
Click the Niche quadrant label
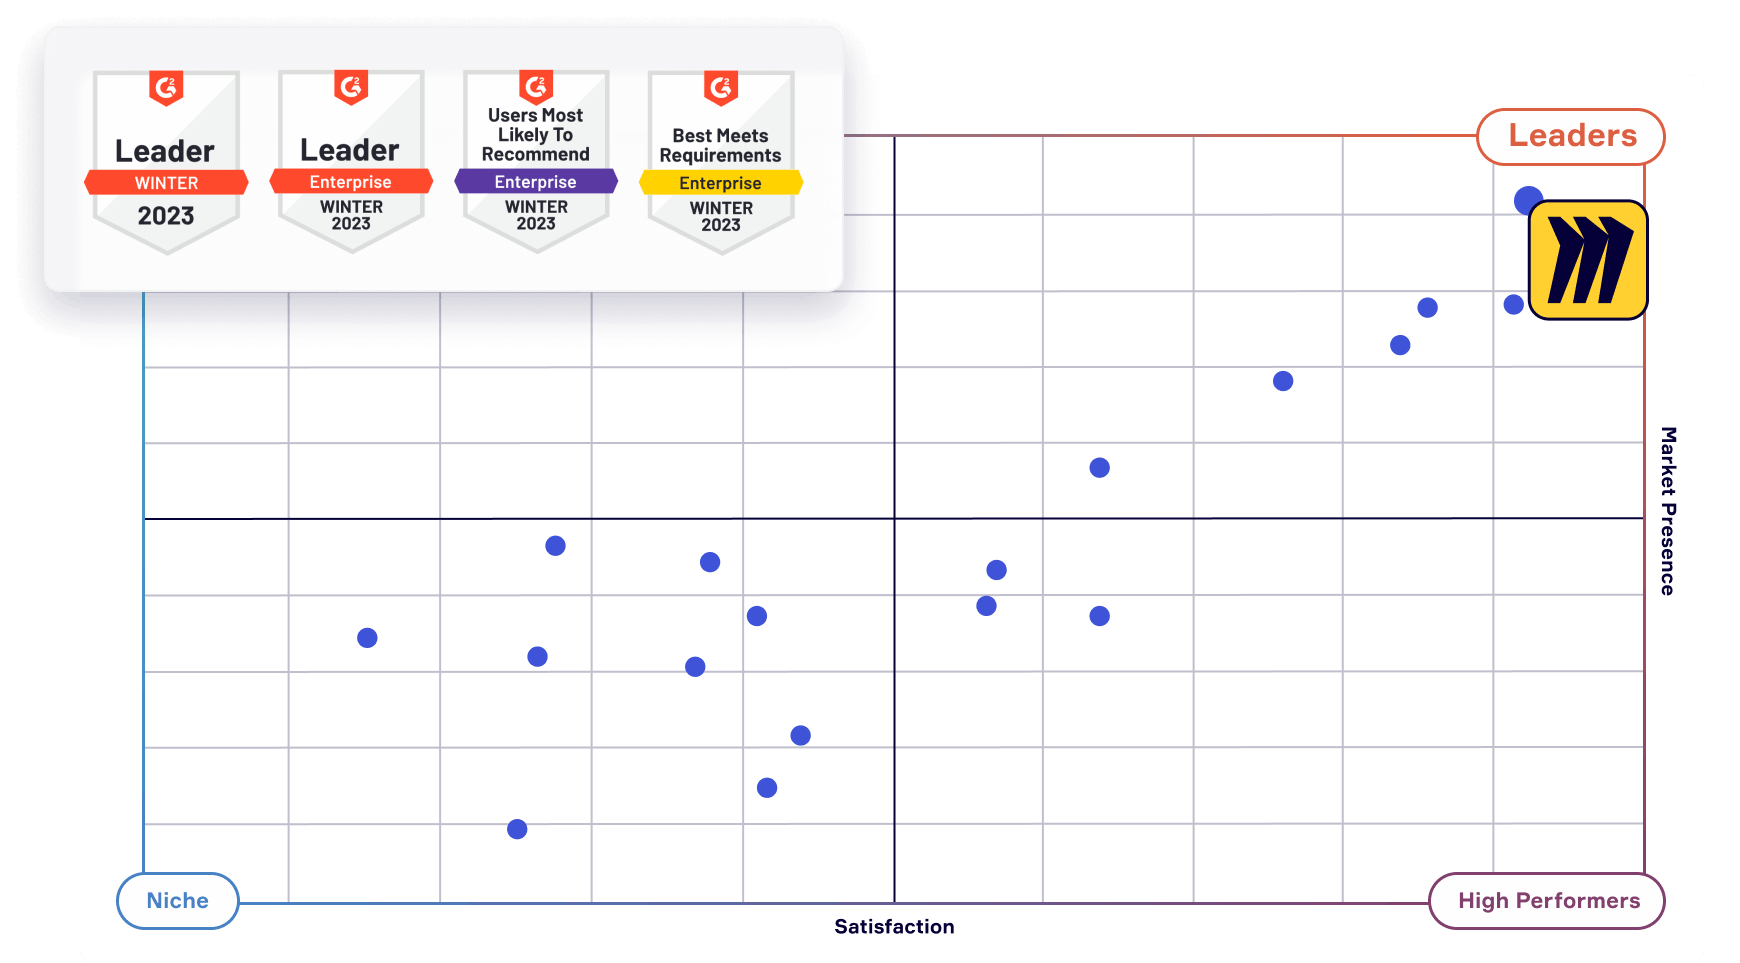point(177,900)
